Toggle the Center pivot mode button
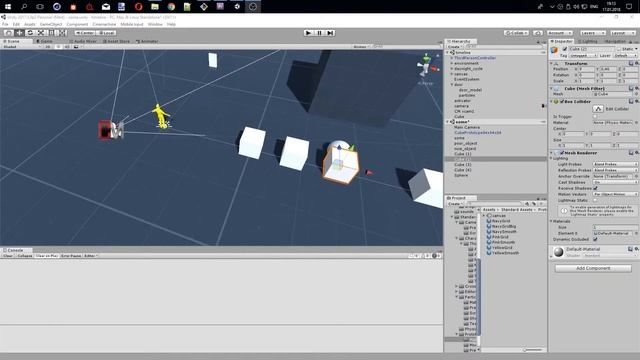 (x=85, y=33)
